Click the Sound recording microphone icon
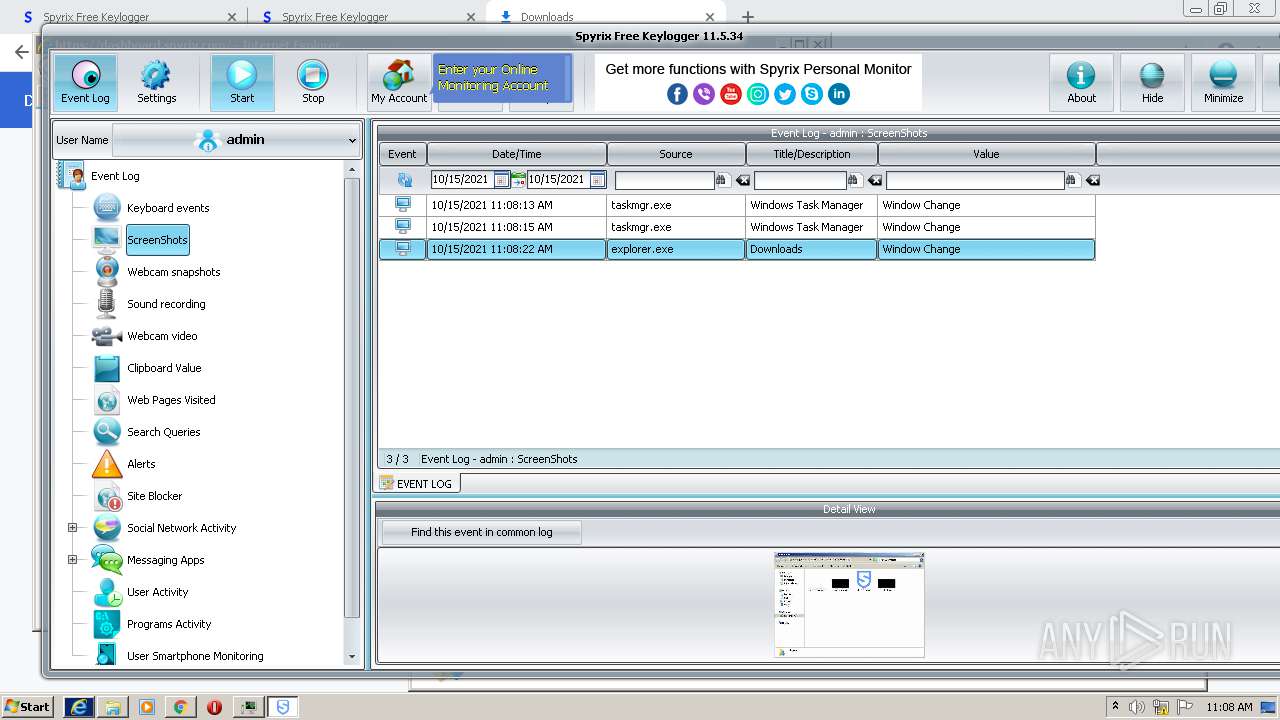This screenshot has width=1280, height=720. coord(107,304)
